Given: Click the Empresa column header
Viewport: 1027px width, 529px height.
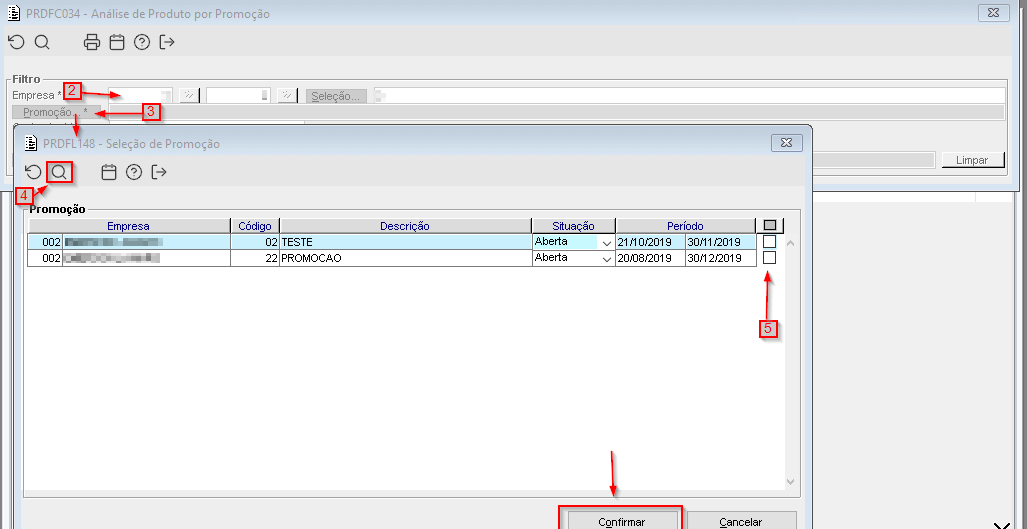Looking at the screenshot, I should [x=128, y=226].
